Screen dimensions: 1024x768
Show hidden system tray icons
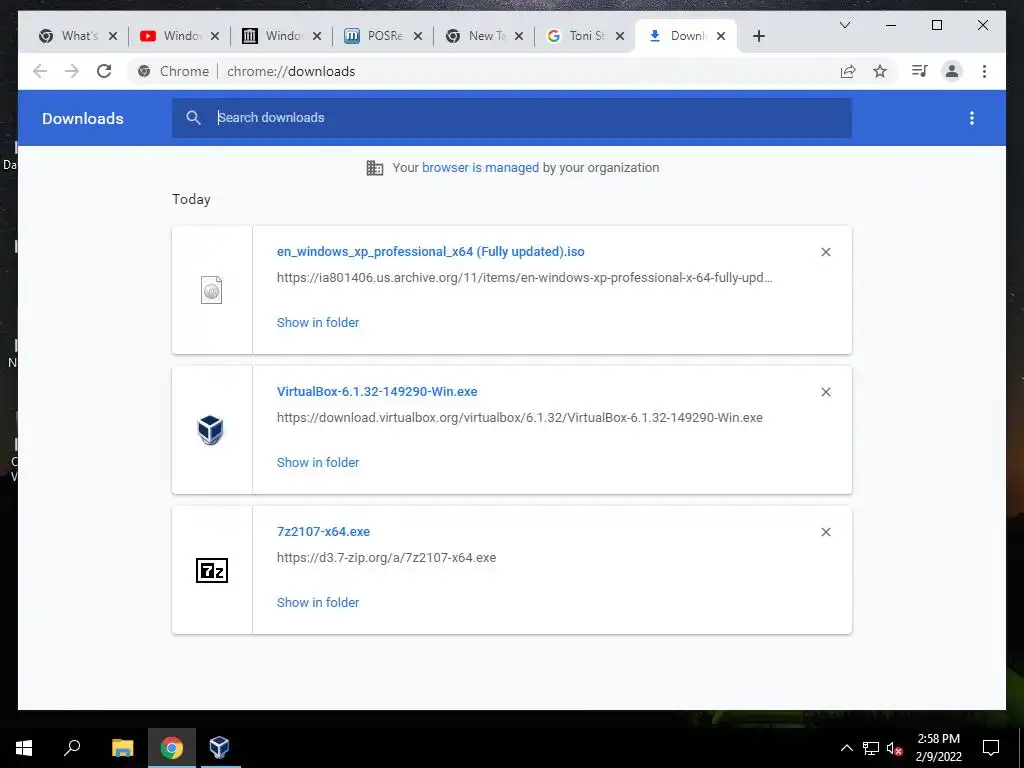846,748
